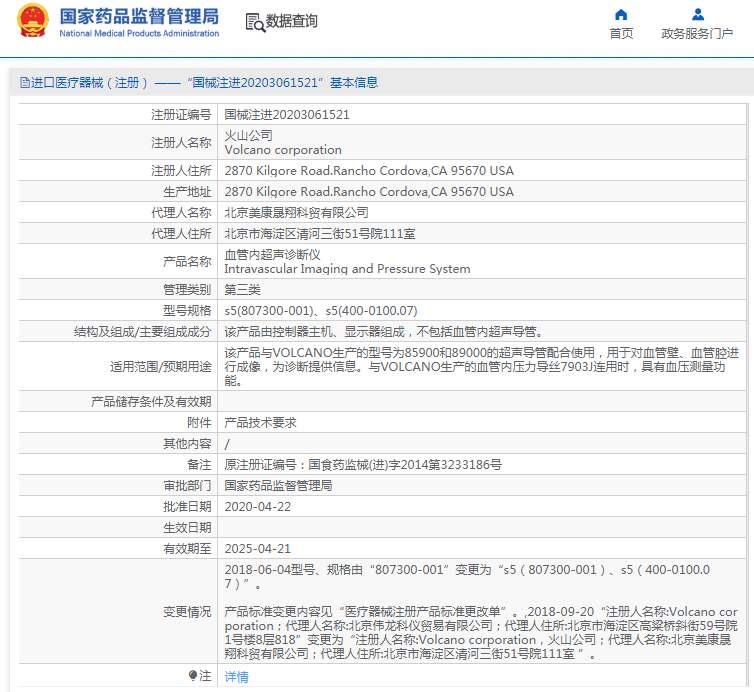The height and width of the screenshot is (692, 754).
Task: Click approval date 2020-04-22
Action: pos(258,507)
